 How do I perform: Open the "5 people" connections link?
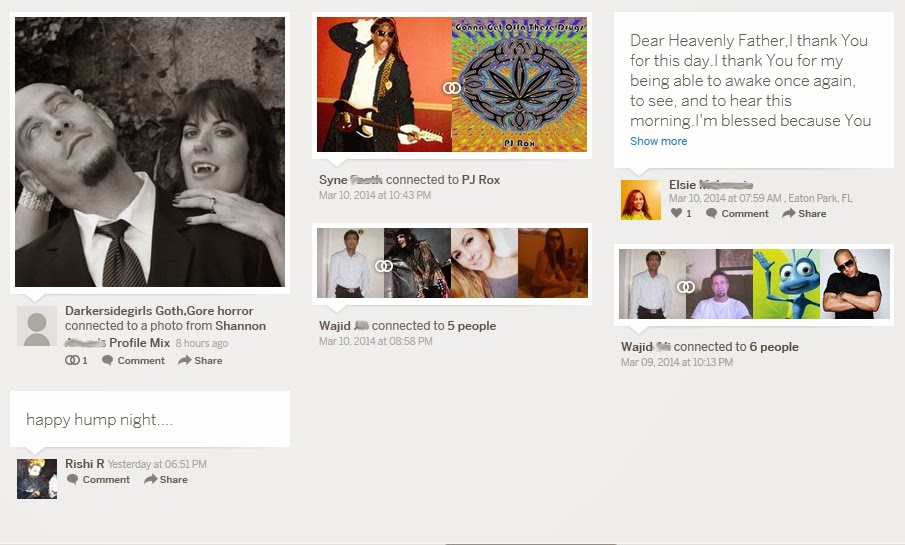[x=472, y=326]
